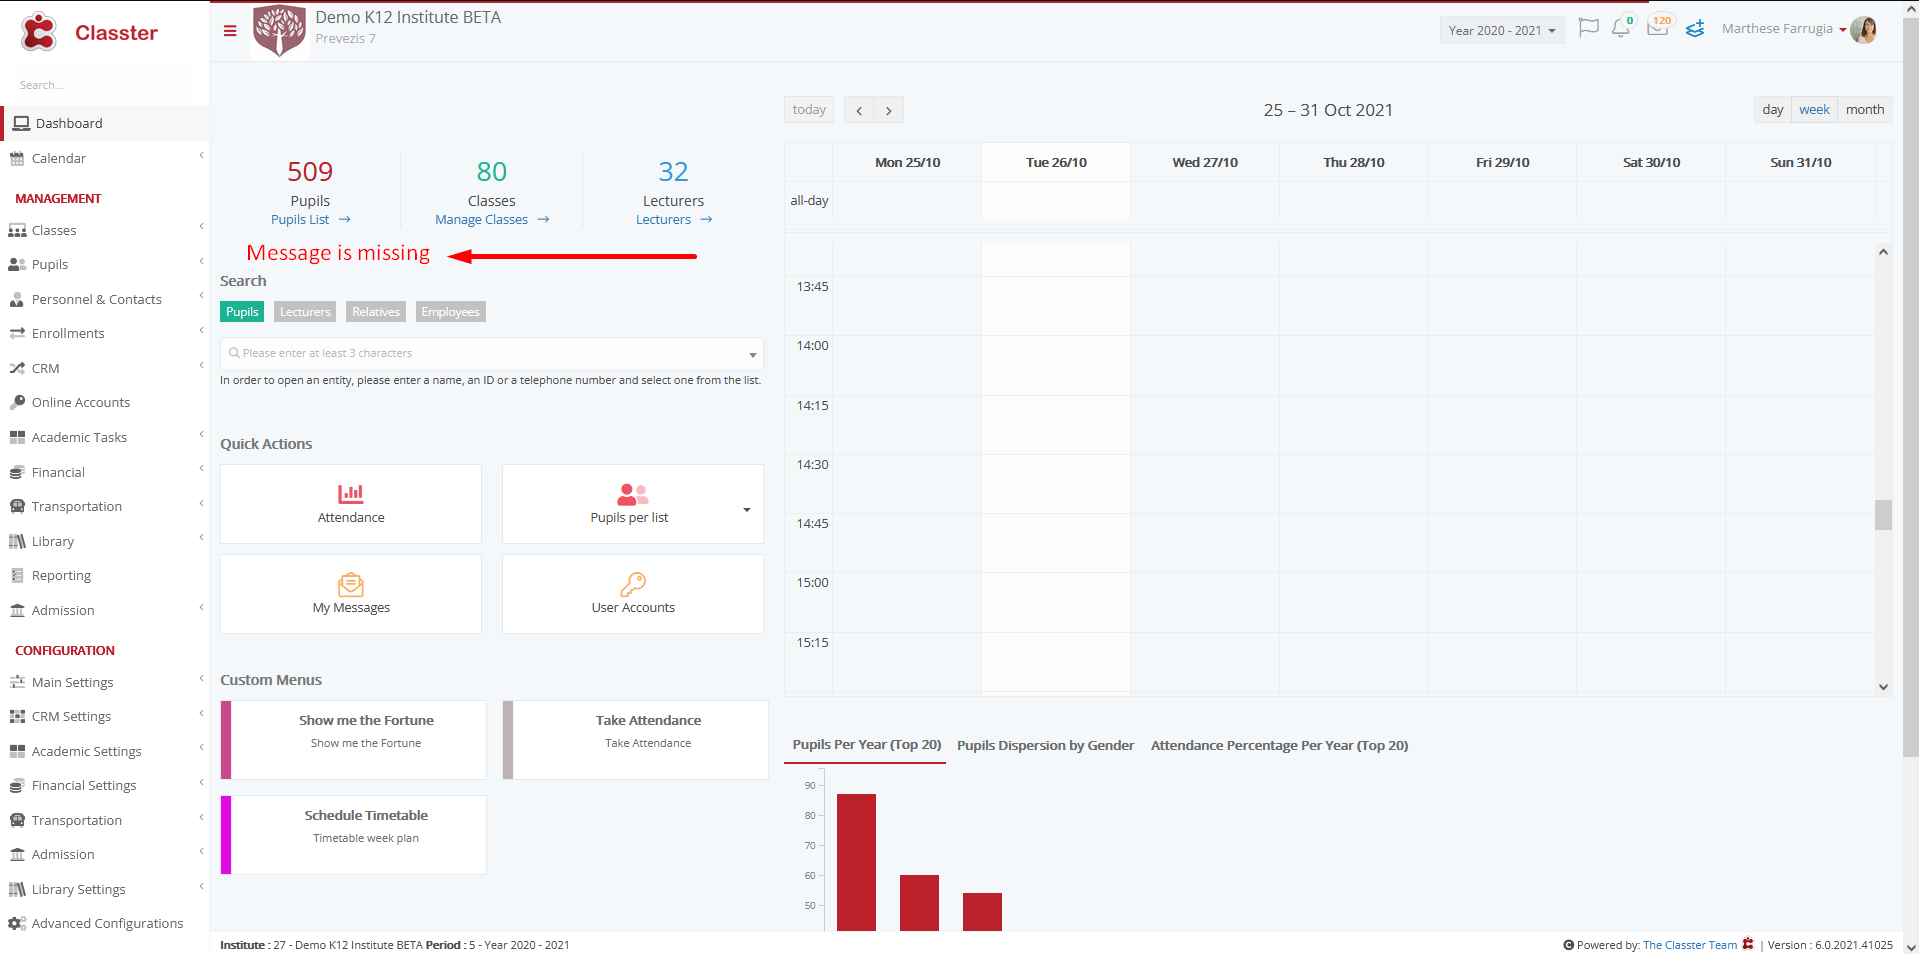Toggle the hamburger menu icon
This screenshot has height=954, width=1919.
click(x=230, y=31)
